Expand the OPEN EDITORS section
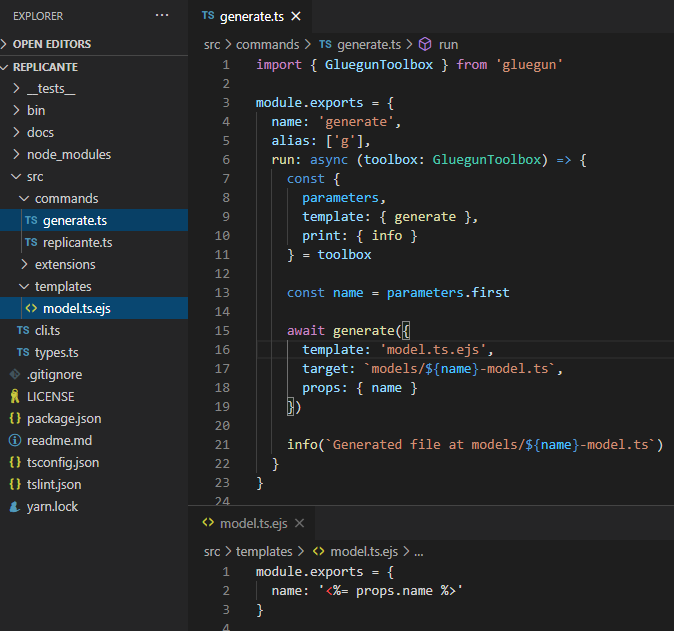Viewport: 674px width, 631px height. coord(51,44)
